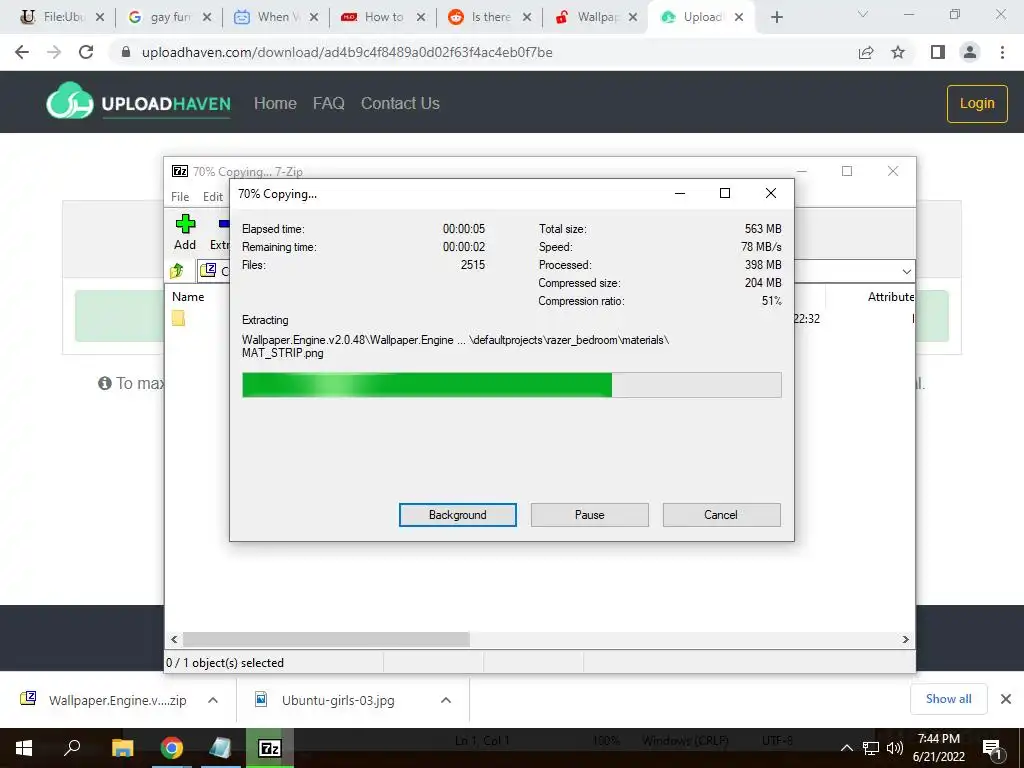Screen dimensions: 1024x768
Task: Expand options for the Wallpaper.Engine zip download
Action: coord(213,700)
